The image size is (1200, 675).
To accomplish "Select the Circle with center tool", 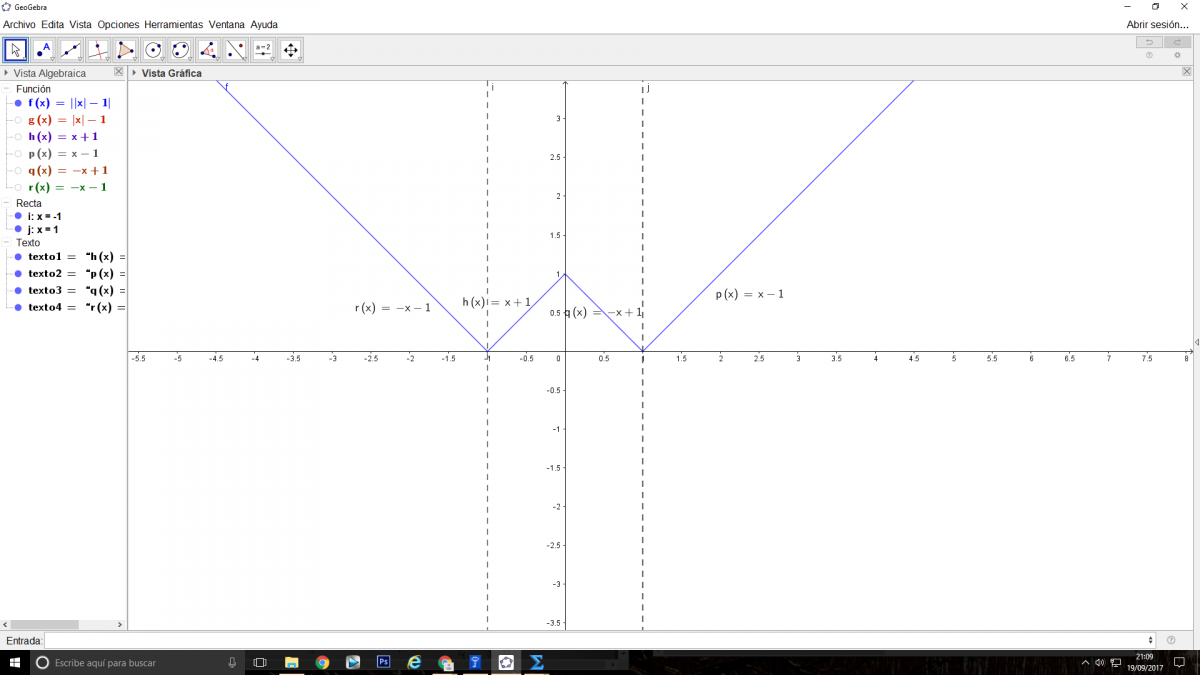I will point(153,50).
